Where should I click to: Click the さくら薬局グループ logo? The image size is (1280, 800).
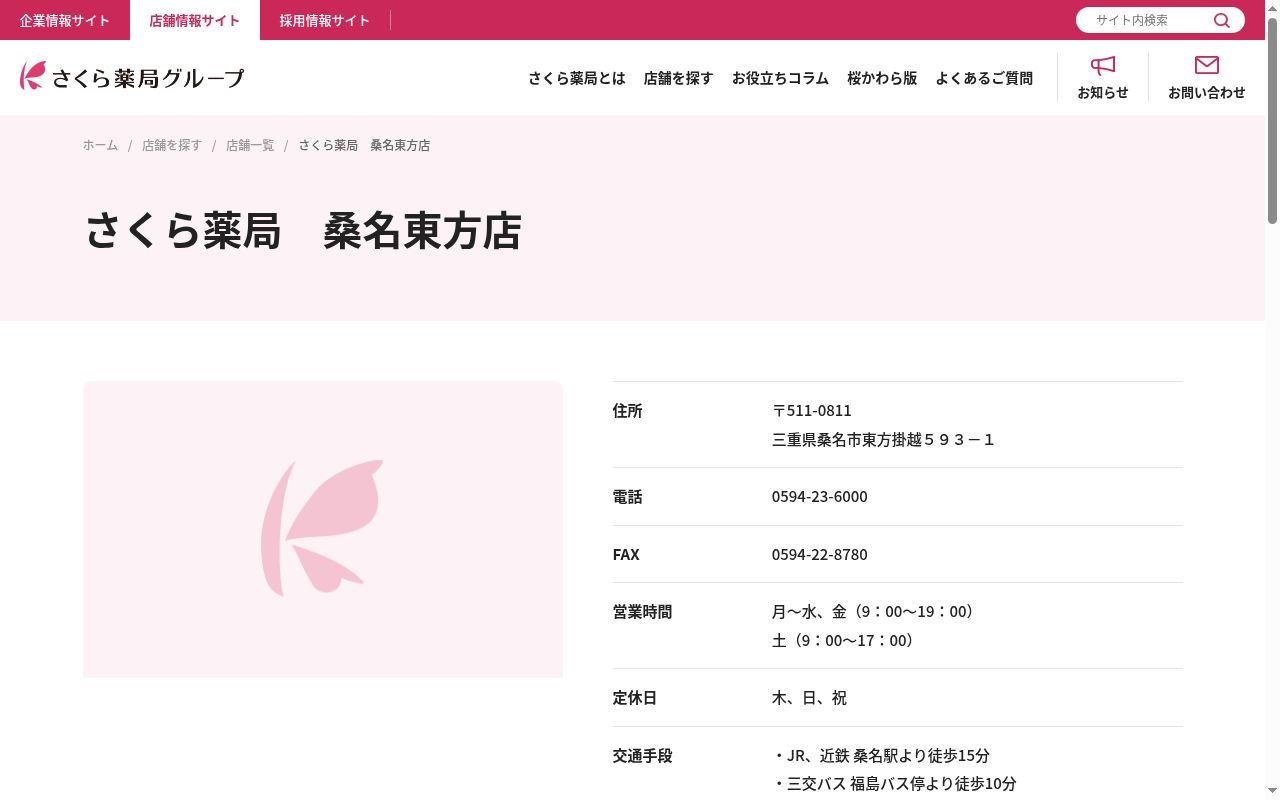[x=132, y=77]
